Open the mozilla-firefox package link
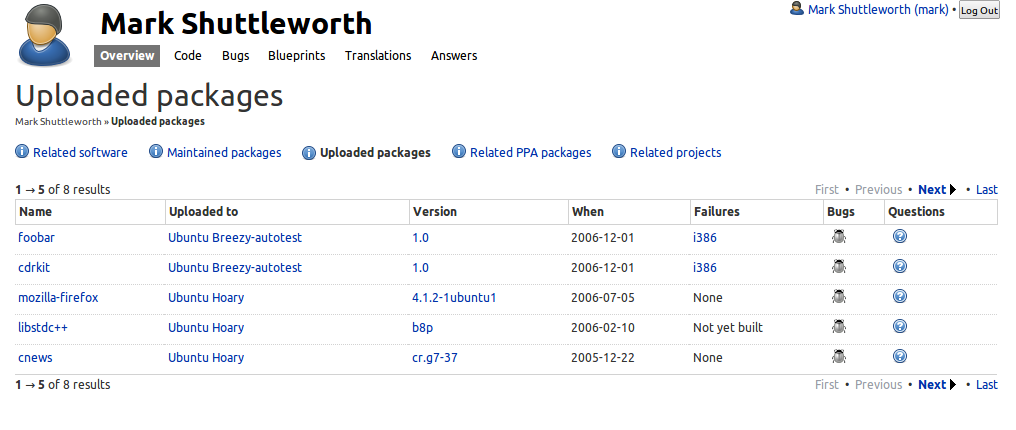Image resolution: width=1016 pixels, height=430 pixels. [x=58, y=298]
